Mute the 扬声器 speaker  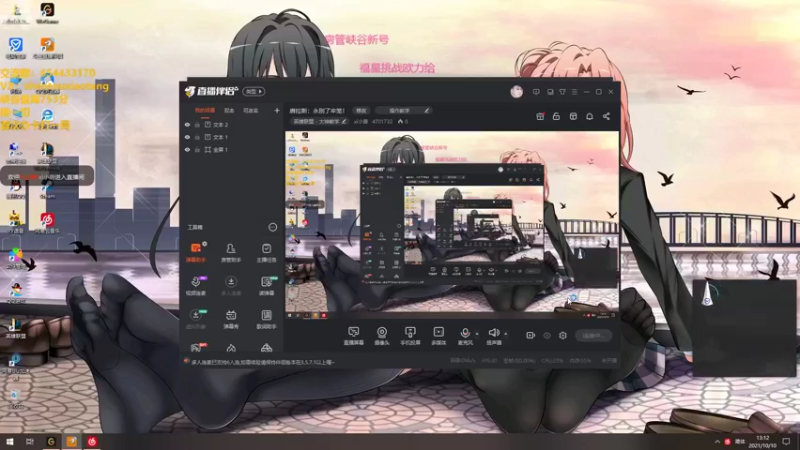click(493, 336)
